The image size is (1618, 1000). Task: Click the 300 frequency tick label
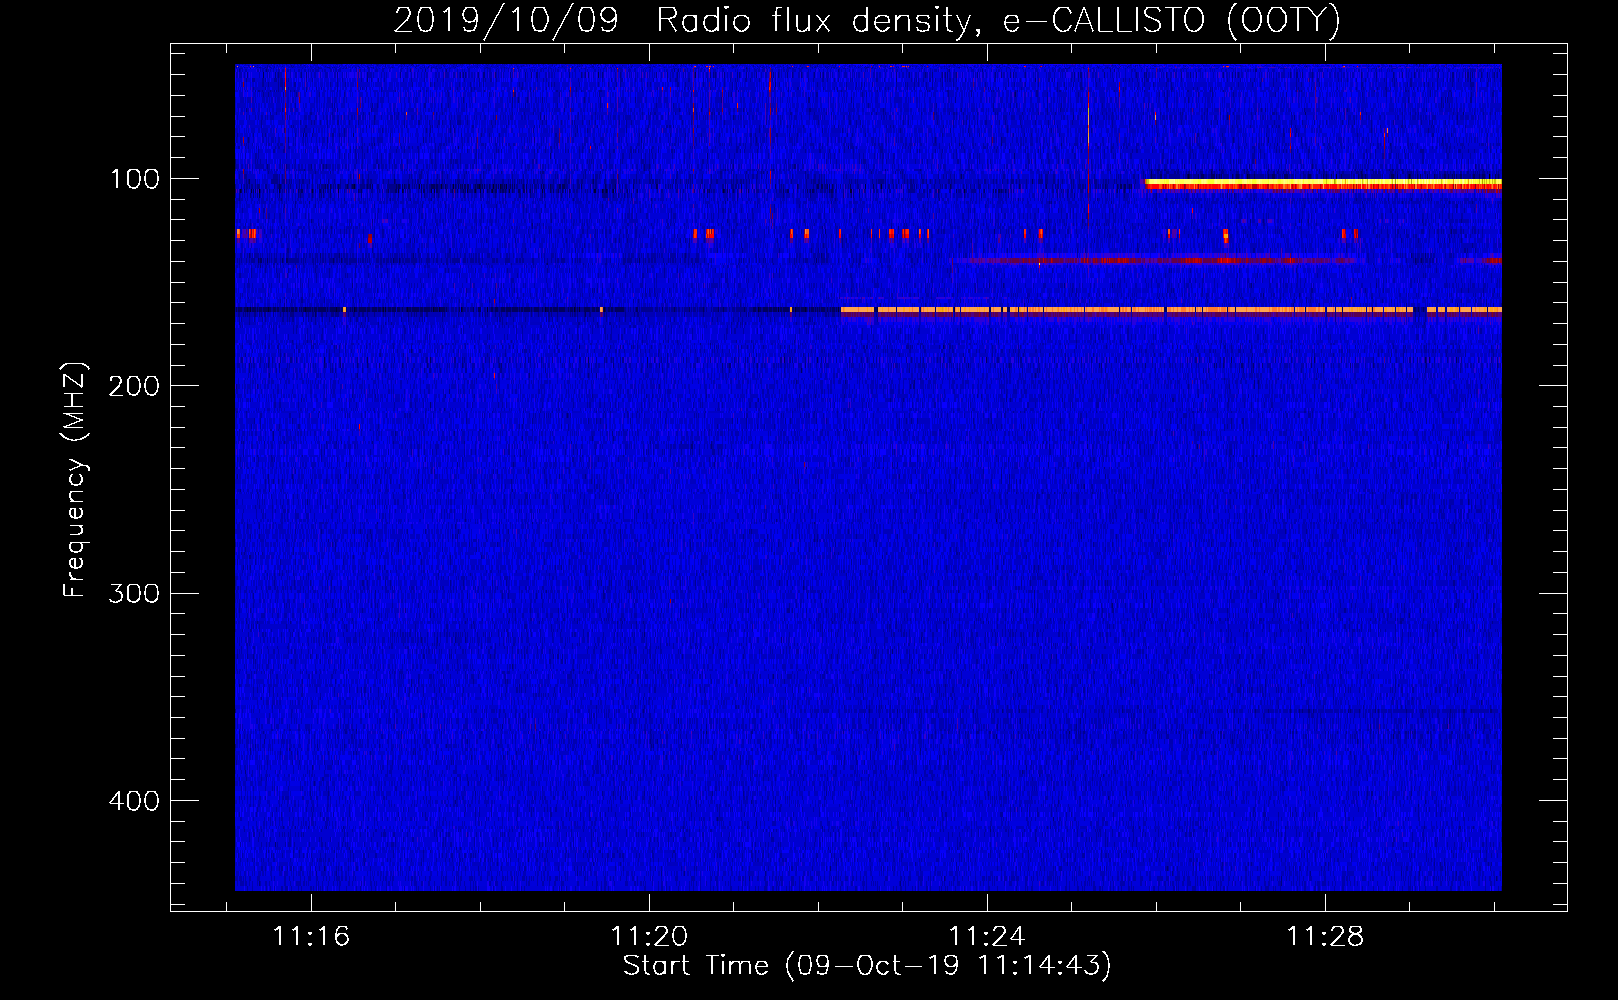point(133,593)
